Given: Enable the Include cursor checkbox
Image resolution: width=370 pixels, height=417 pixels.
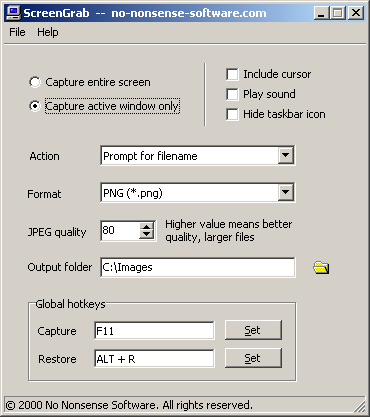Looking at the screenshot, I should click(232, 74).
